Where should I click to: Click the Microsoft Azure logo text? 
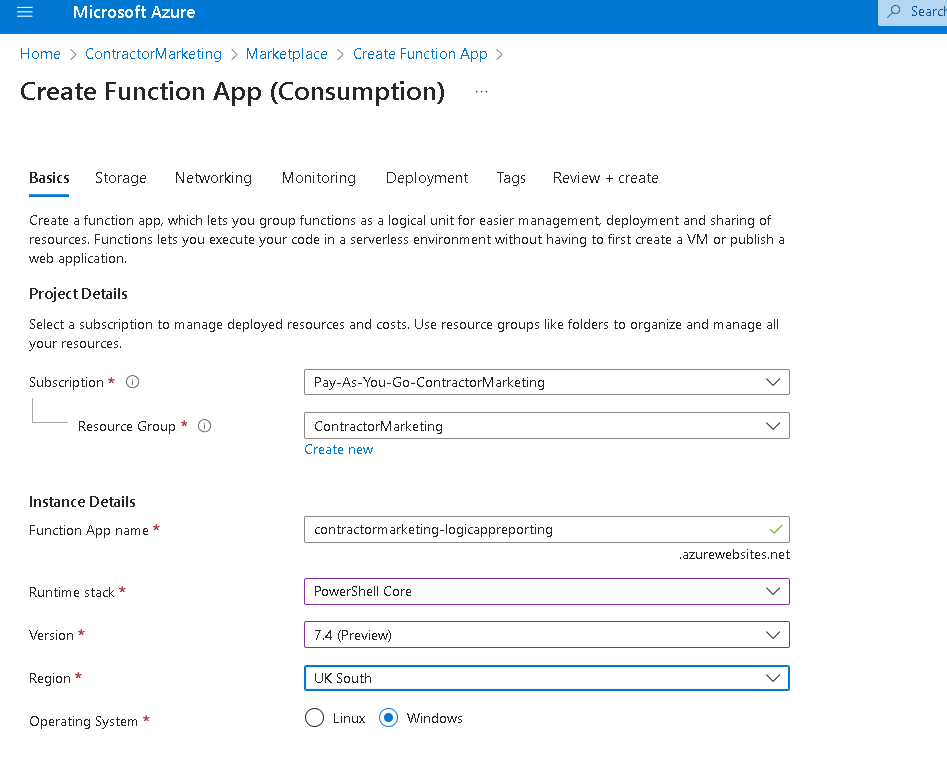[x=134, y=12]
